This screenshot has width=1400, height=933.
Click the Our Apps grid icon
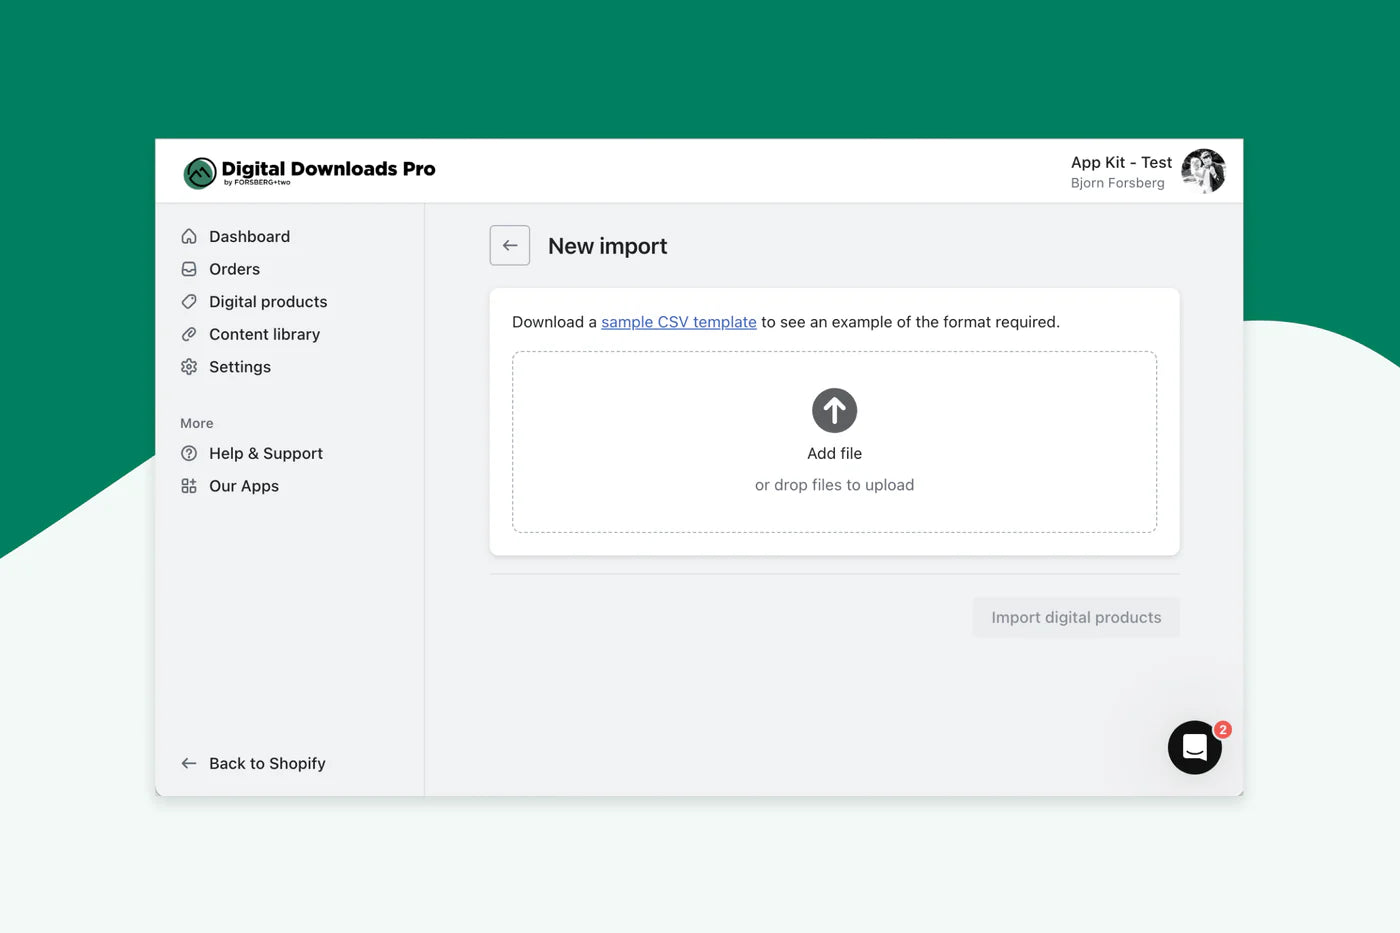point(189,486)
